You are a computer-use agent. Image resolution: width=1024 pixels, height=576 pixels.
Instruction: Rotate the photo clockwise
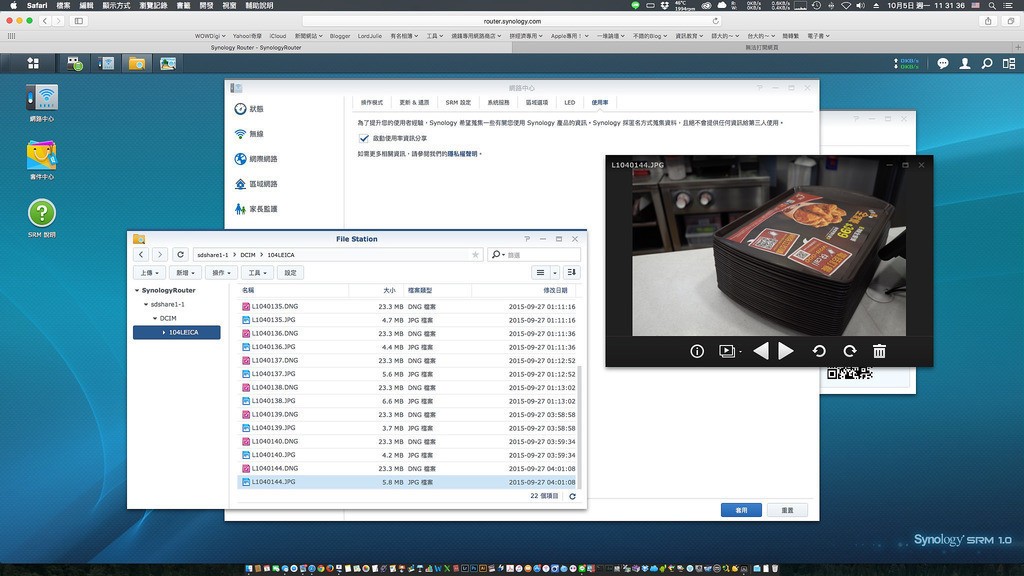click(850, 351)
